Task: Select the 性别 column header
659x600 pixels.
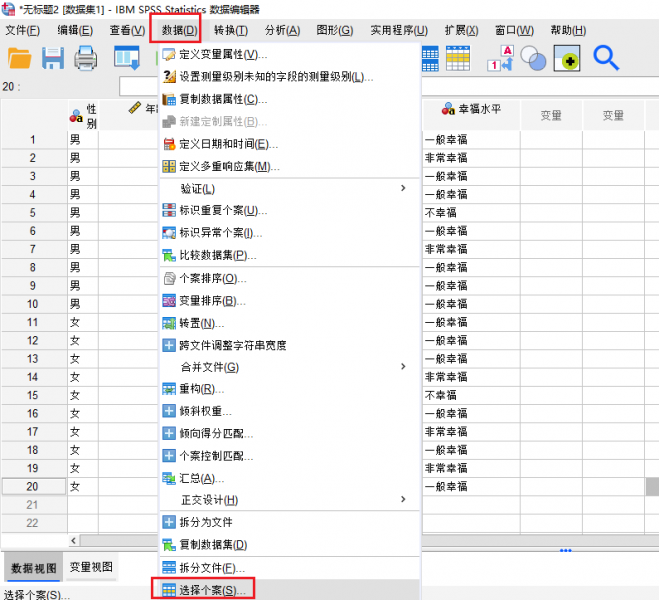Action: tap(83, 116)
